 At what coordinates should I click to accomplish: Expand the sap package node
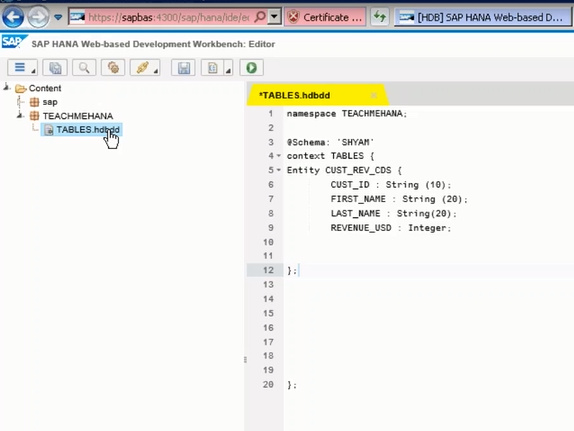pos(20,101)
